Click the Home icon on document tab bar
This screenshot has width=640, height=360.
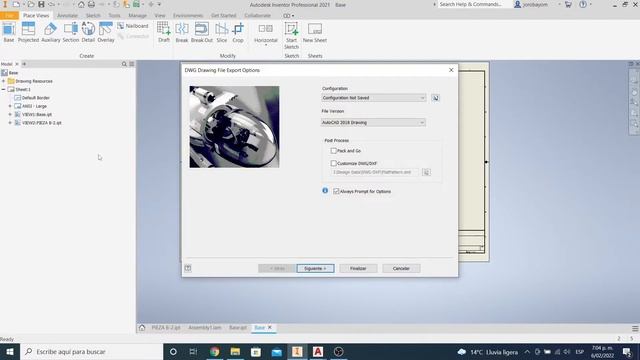pos(142,328)
